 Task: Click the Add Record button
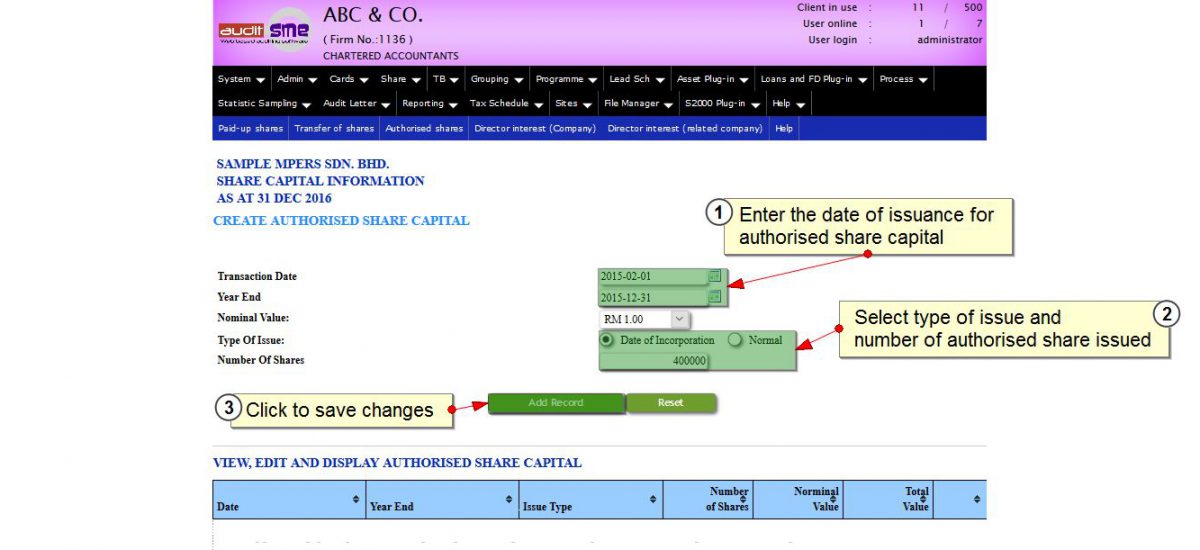(556, 403)
